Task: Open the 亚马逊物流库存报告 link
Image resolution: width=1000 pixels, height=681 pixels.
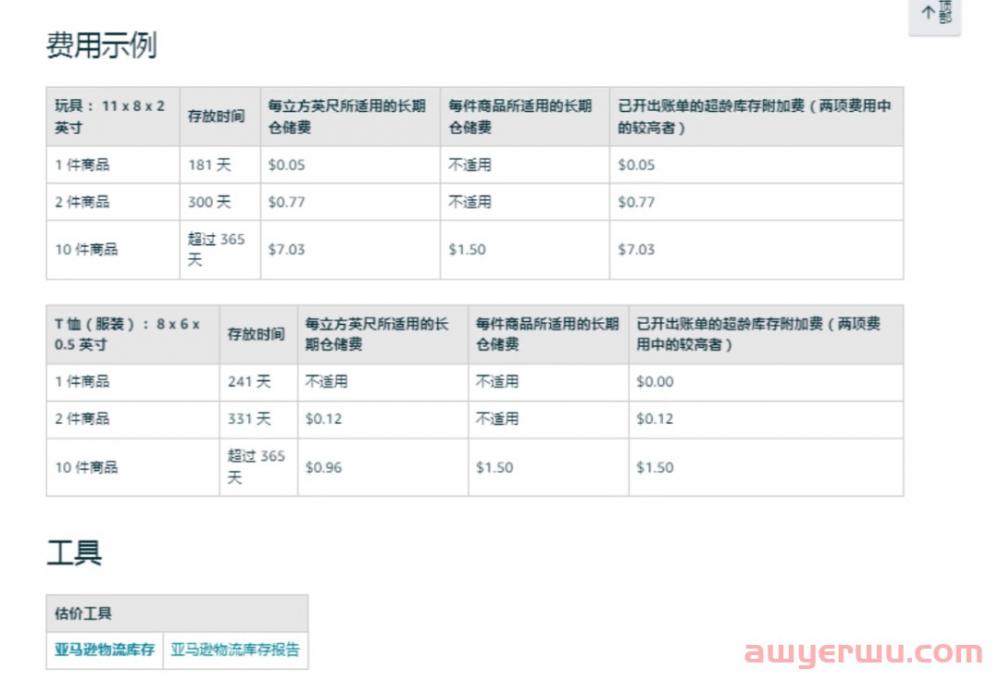Action: coord(235,650)
